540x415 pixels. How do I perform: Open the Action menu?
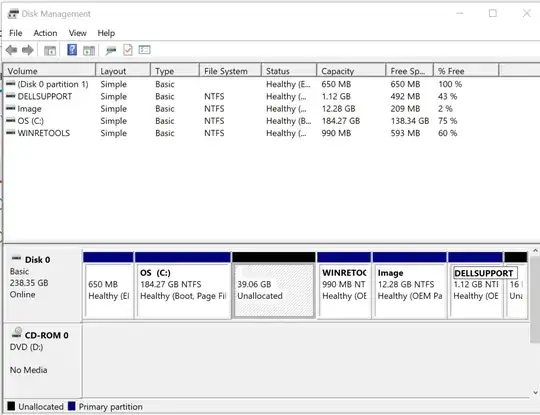pyautogui.click(x=45, y=33)
